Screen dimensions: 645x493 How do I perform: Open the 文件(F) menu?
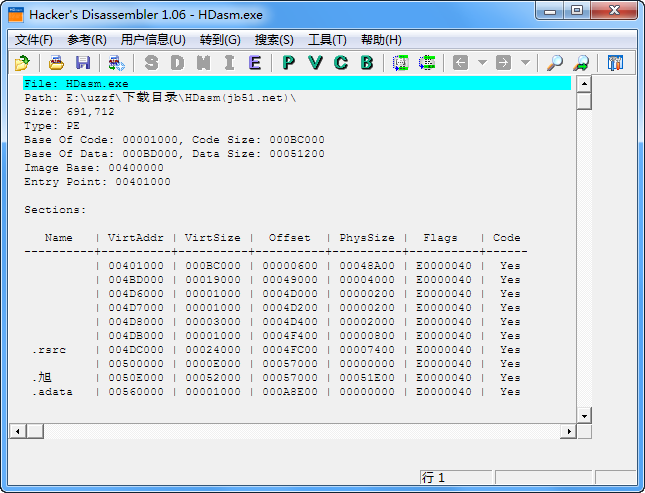point(34,40)
